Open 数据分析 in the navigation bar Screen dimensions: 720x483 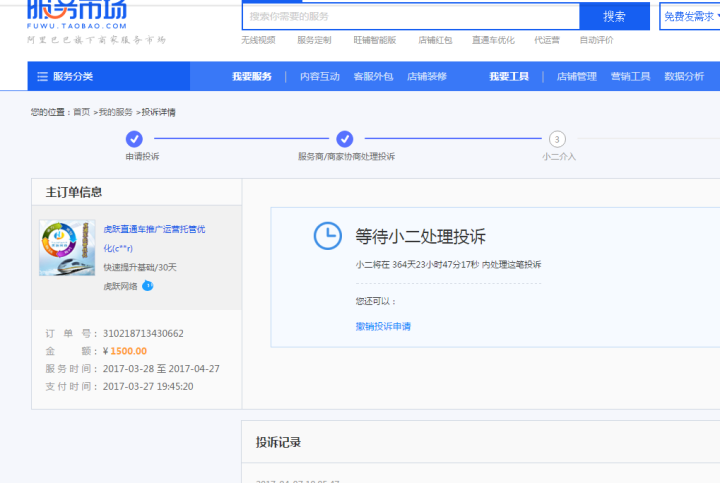point(684,77)
